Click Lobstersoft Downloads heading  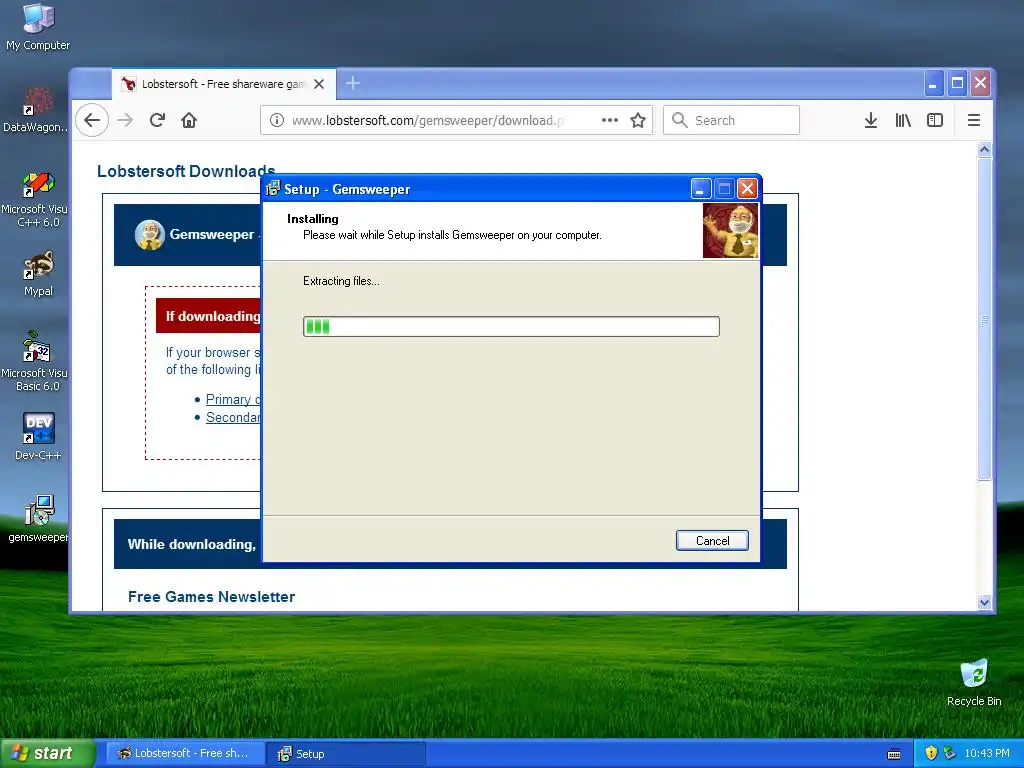tap(186, 171)
